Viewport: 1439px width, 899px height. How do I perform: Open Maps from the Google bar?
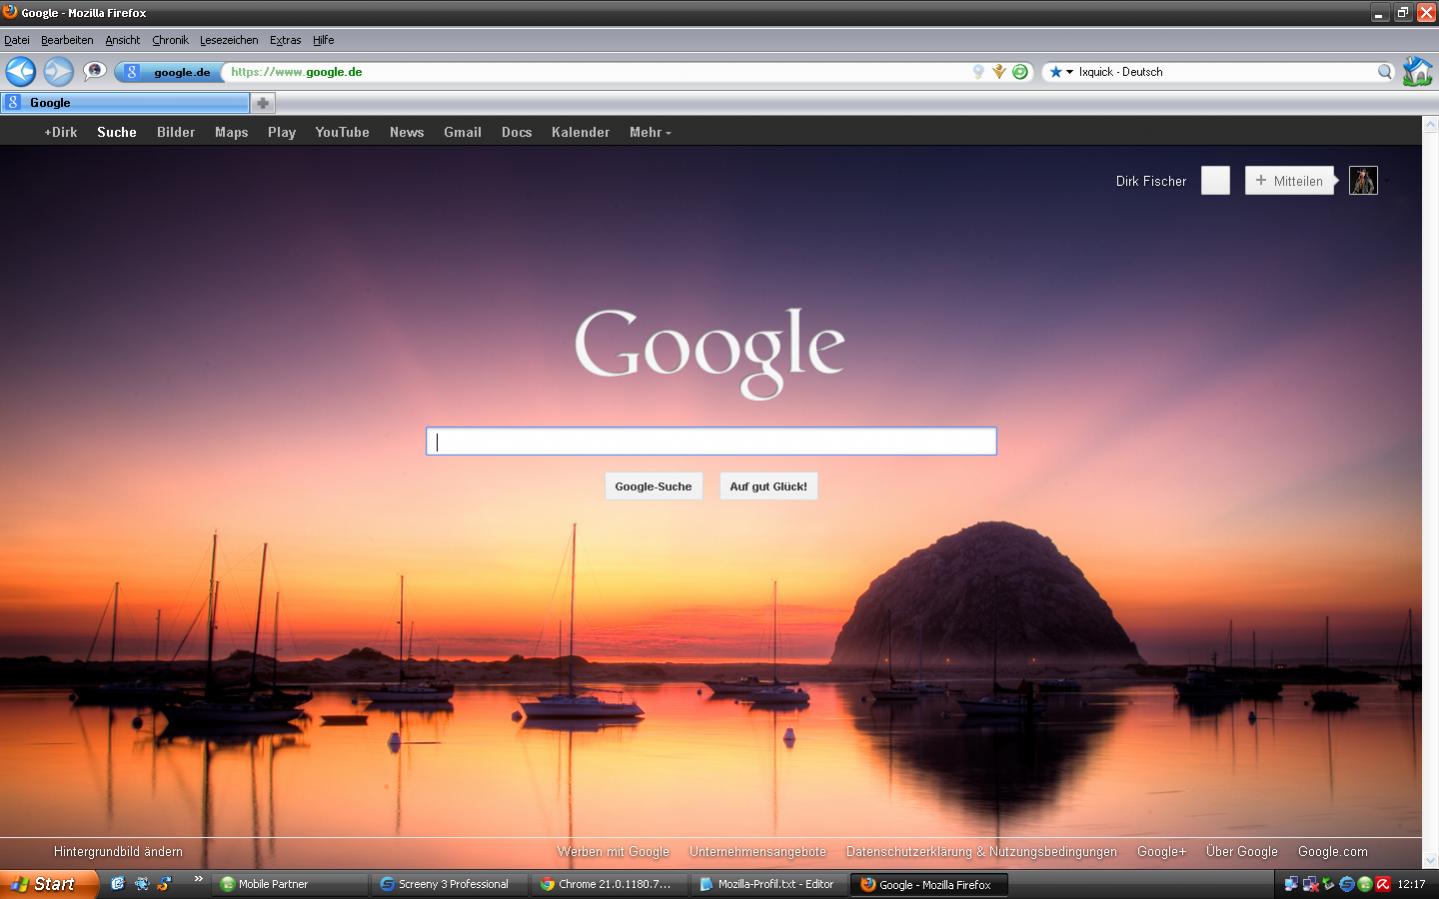[x=231, y=132]
